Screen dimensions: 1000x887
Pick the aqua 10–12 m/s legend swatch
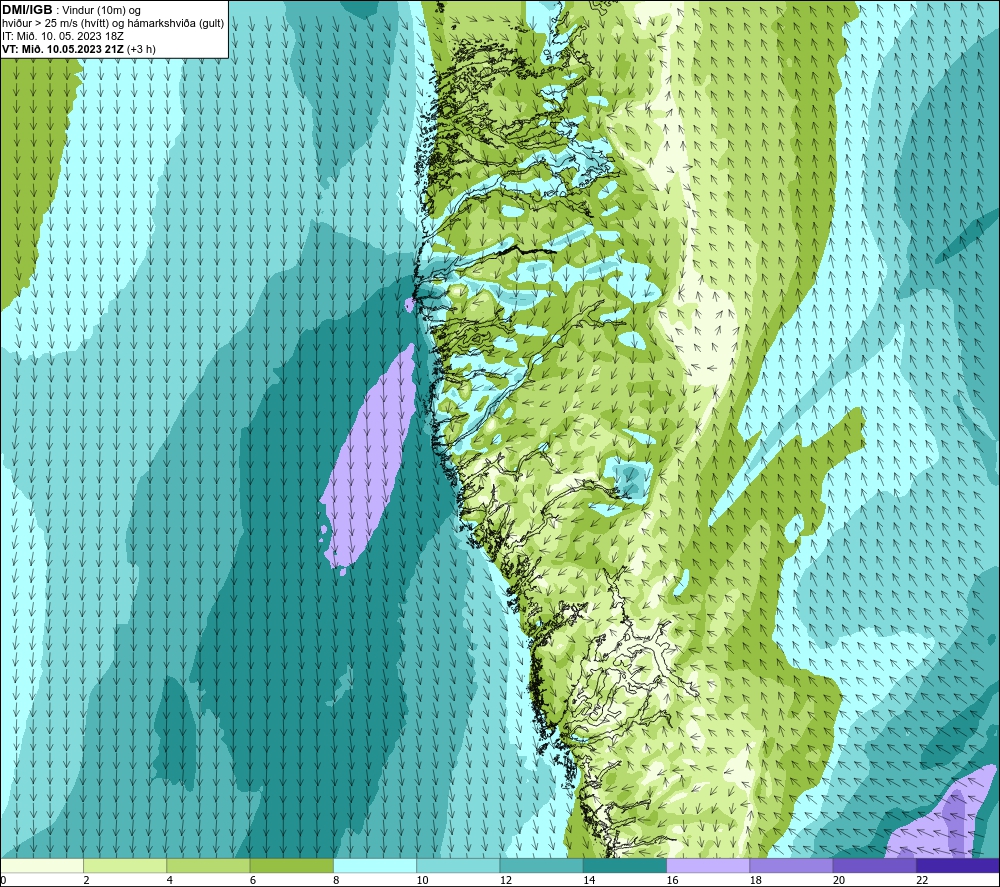[458, 865]
